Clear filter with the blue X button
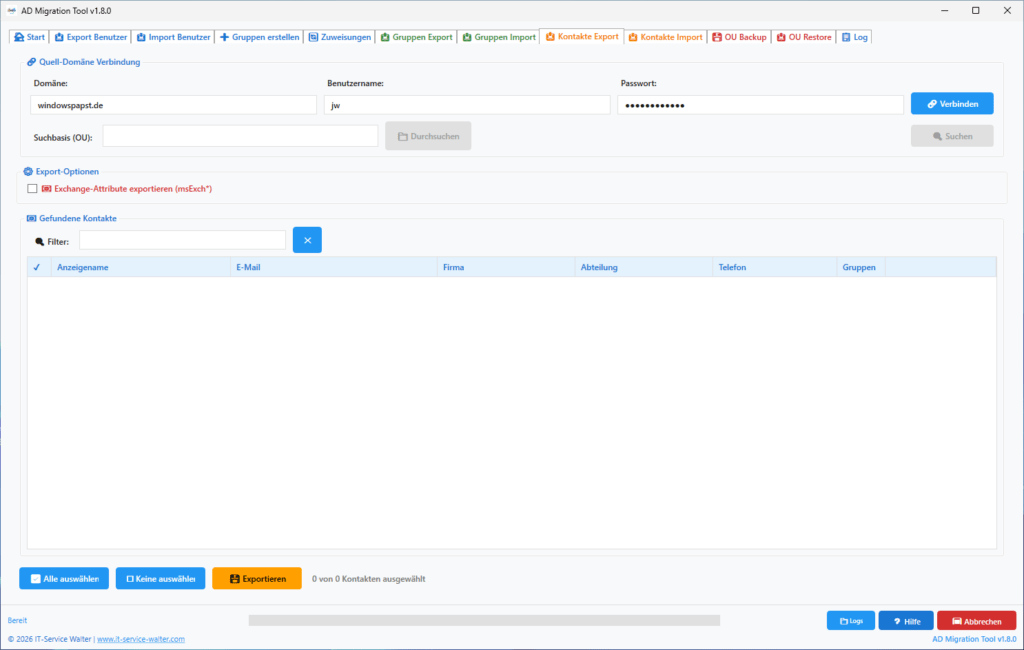 (307, 240)
